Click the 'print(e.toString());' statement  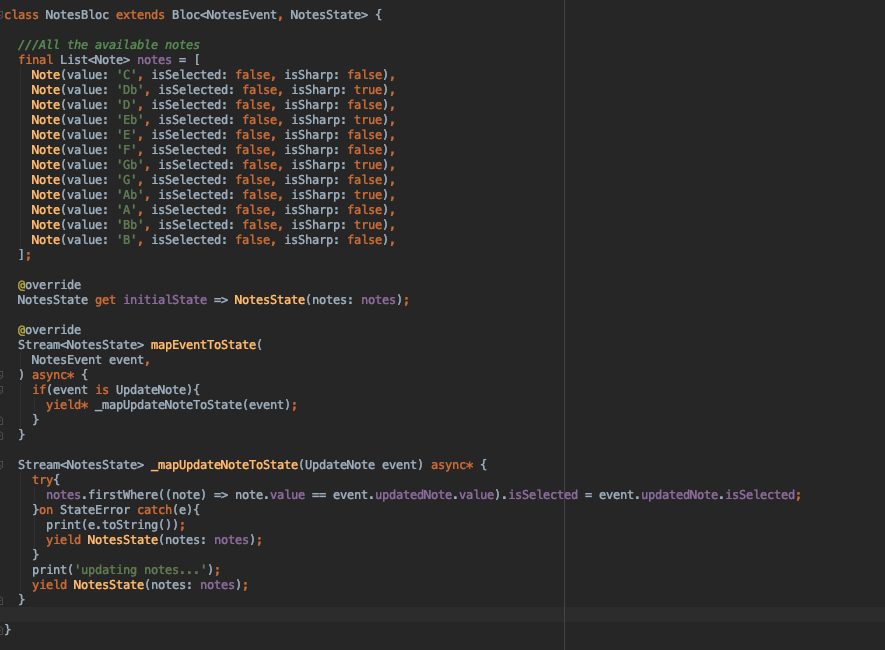116,525
